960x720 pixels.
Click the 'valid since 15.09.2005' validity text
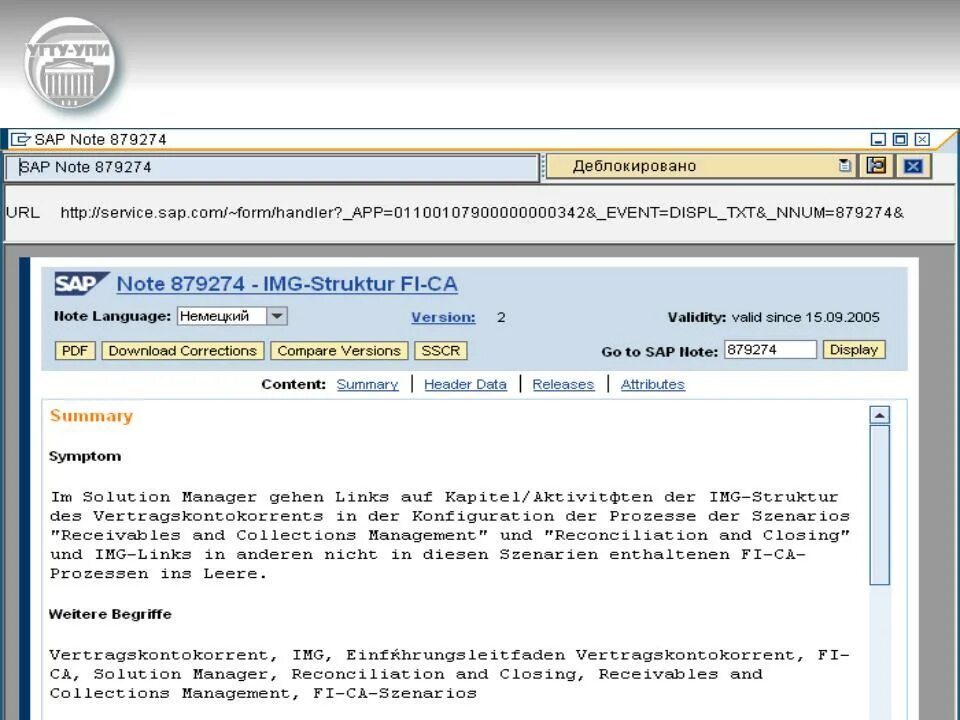(805, 317)
